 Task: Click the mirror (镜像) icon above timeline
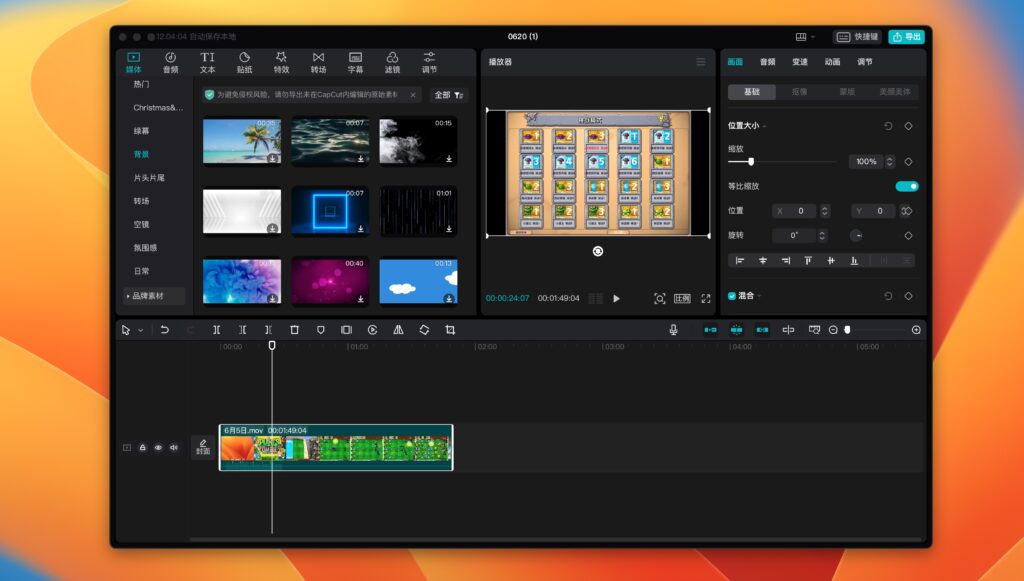(396, 329)
